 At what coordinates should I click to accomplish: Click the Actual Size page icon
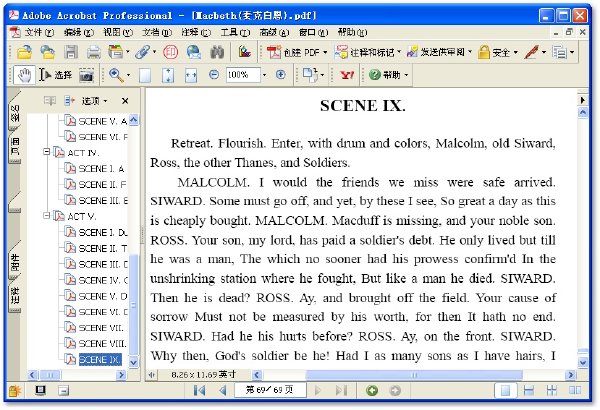point(145,75)
